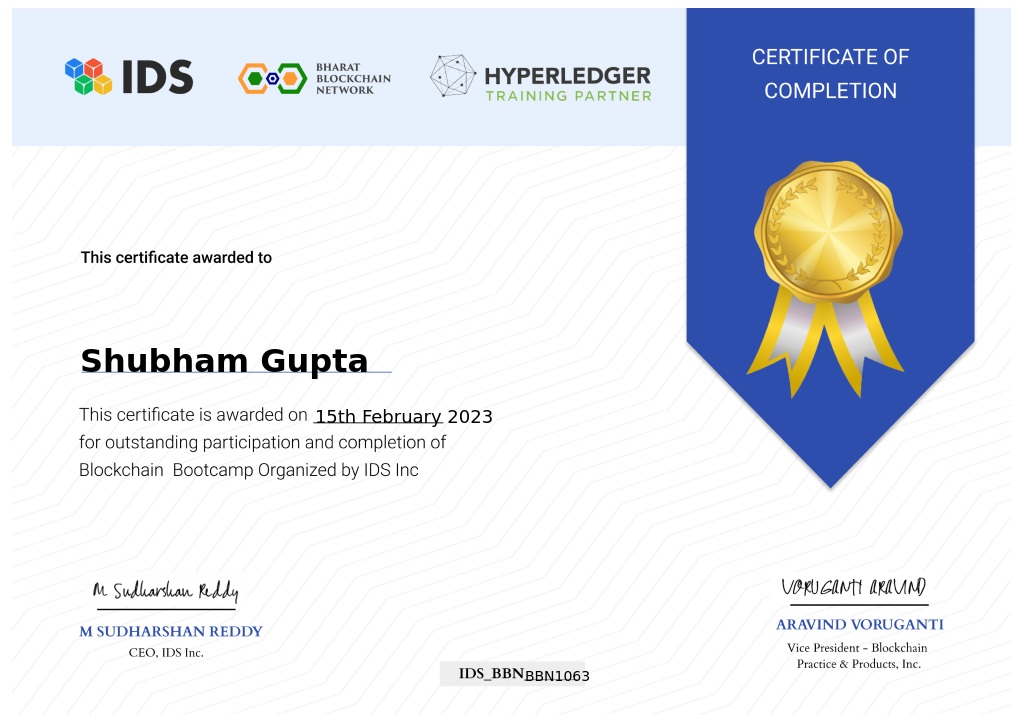
Task: Click M Sudharshan Reddy's handwritten signature
Action: pyautogui.click(x=165, y=591)
